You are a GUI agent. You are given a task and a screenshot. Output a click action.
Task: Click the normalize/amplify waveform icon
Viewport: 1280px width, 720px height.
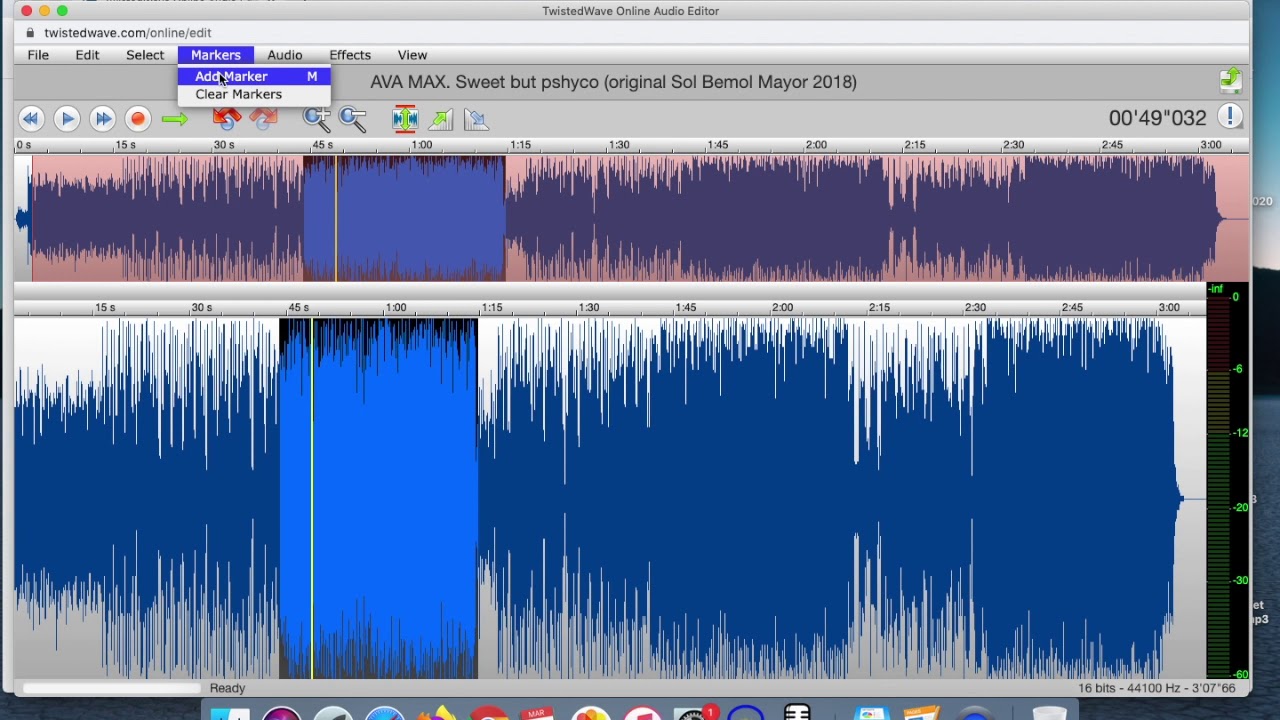click(405, 119)
